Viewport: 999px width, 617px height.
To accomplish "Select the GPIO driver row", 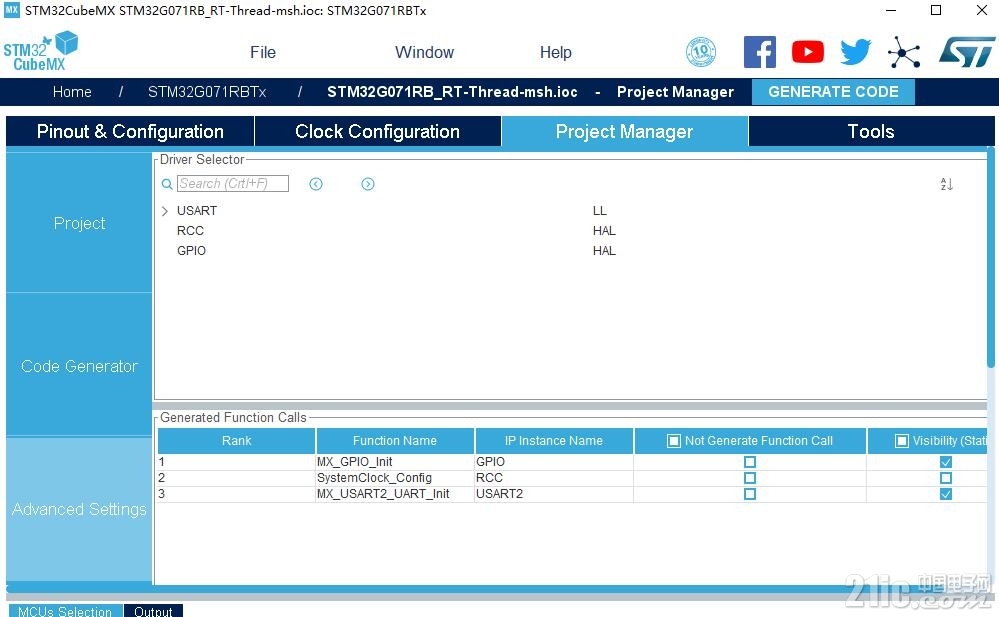I will (x=191, y=251).
